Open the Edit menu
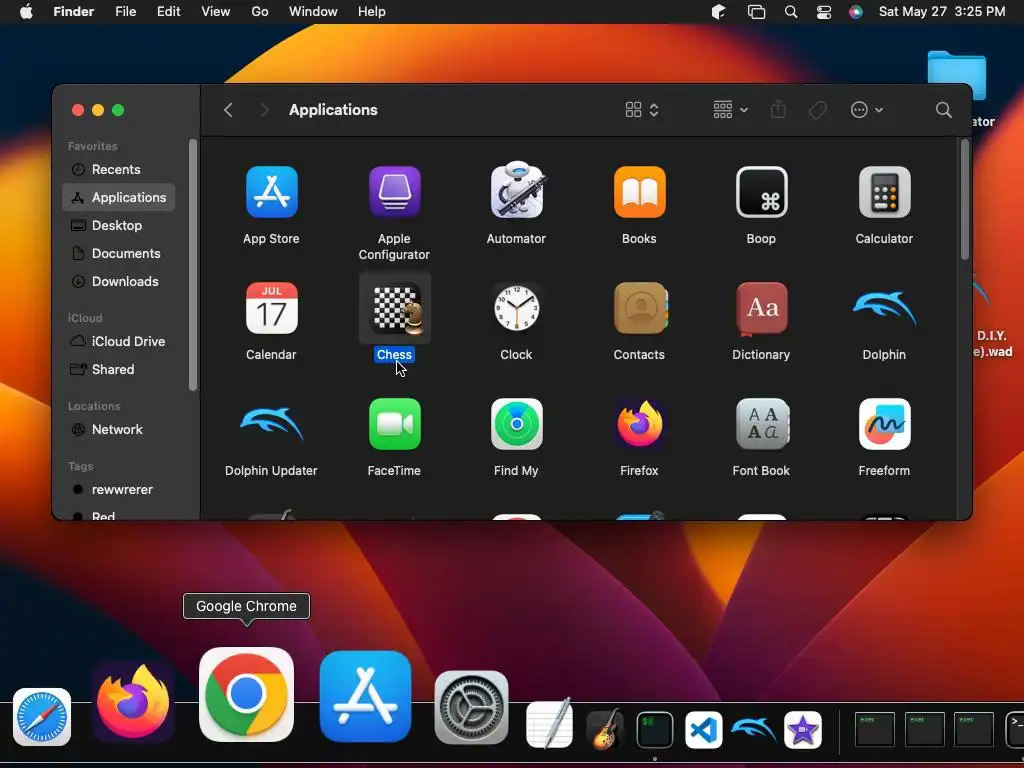1024x768 pixels. click(x=168, y=12)
